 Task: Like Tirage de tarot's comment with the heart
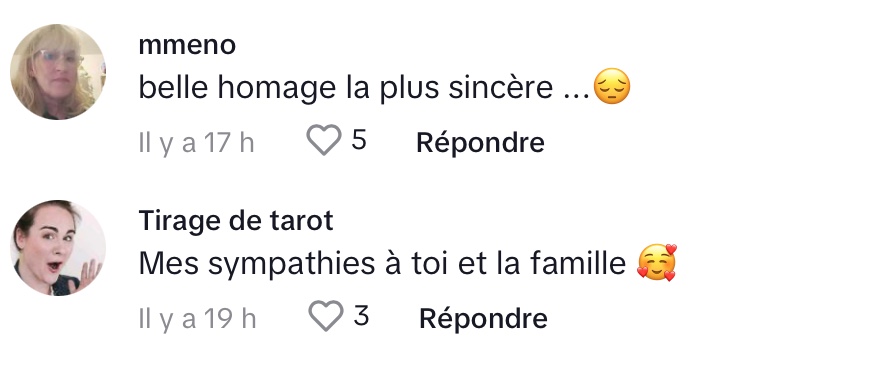point(326,316)
